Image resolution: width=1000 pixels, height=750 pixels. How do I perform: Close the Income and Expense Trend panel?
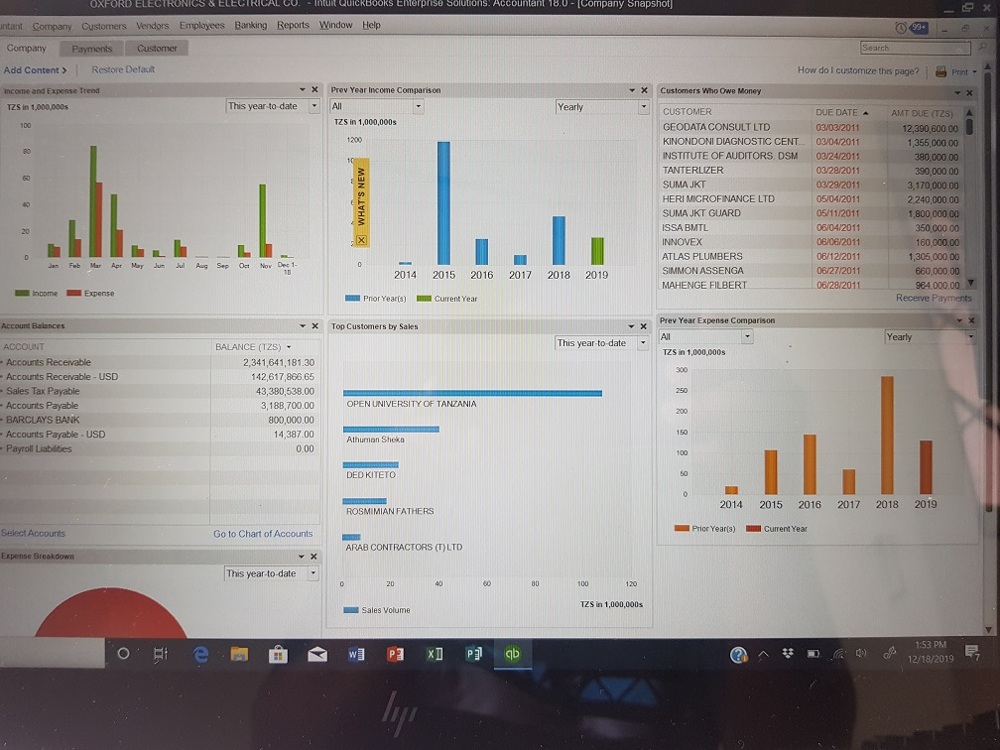pyautogui.click(x=314, y=90)
